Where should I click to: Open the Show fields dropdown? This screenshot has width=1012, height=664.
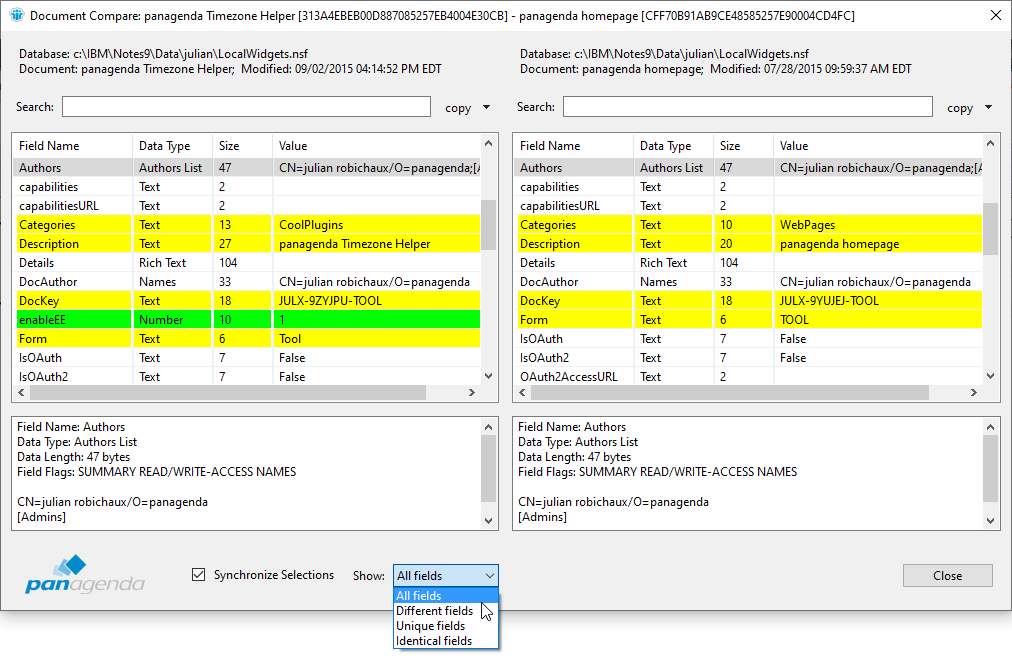[x=445, y=576]
